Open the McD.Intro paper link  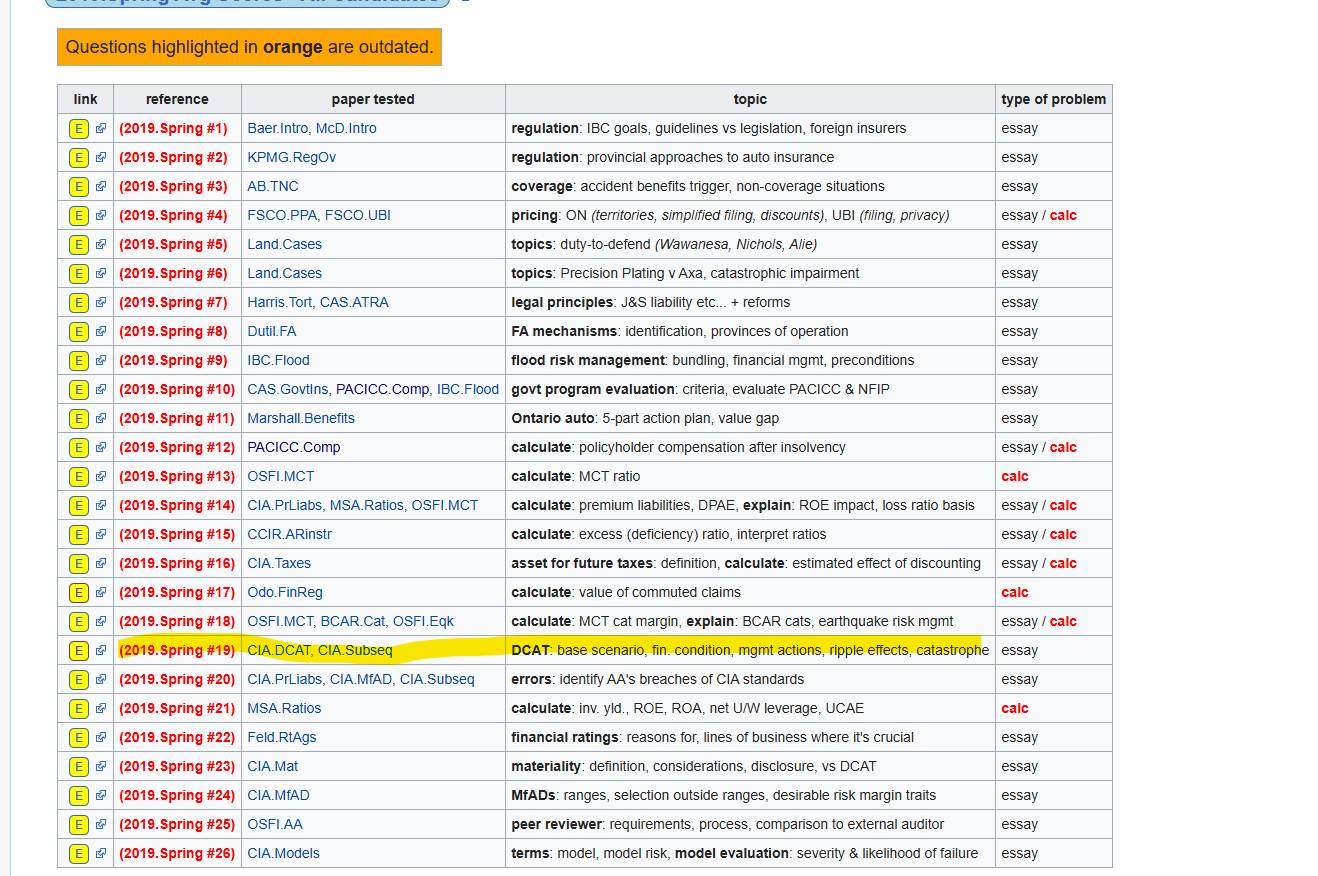coord(346,128)
